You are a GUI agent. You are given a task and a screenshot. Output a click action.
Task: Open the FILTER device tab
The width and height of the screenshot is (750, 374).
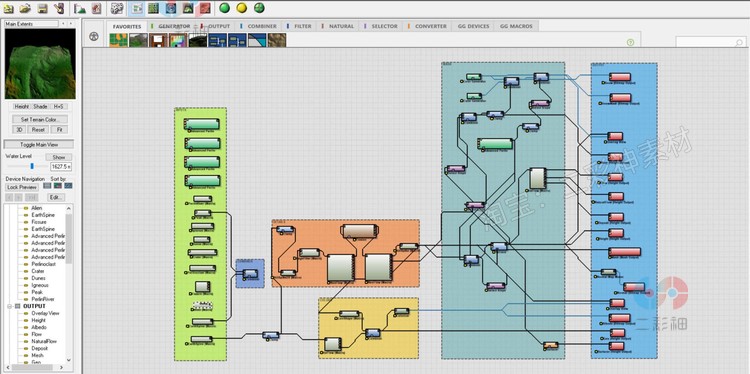pos(302,26)
